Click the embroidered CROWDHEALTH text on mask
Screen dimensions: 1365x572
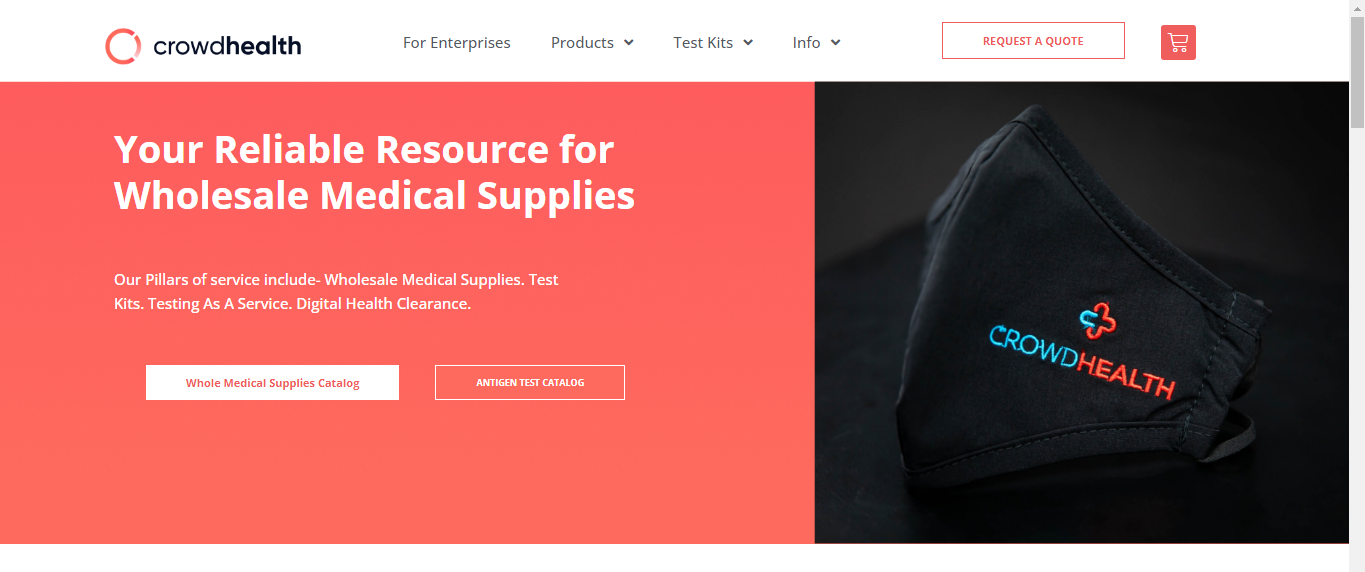(x=1082, y=362)
